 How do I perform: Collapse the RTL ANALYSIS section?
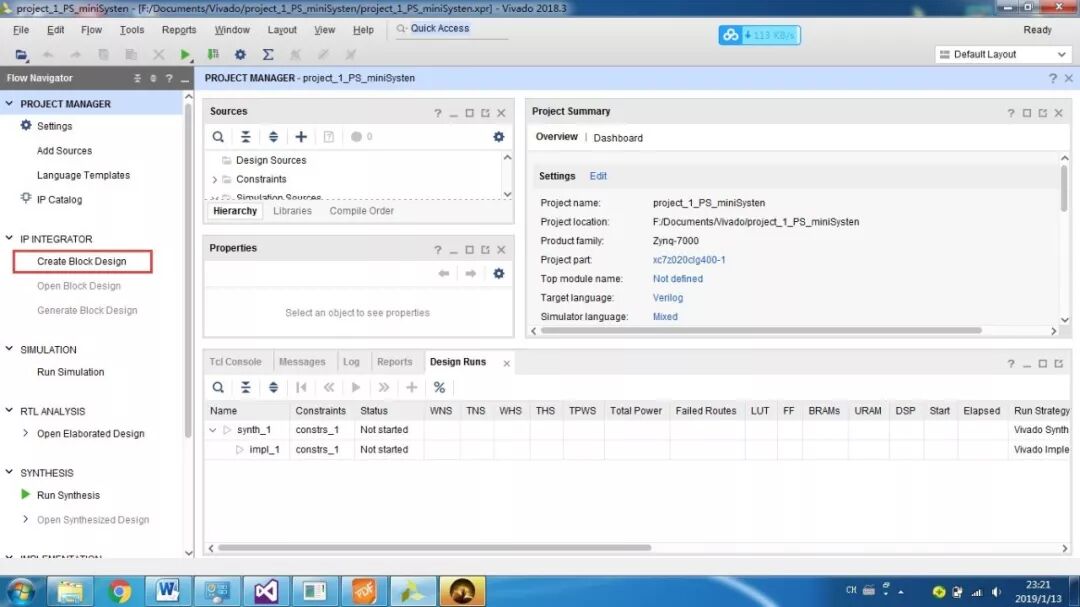click(x=9, y=411)
